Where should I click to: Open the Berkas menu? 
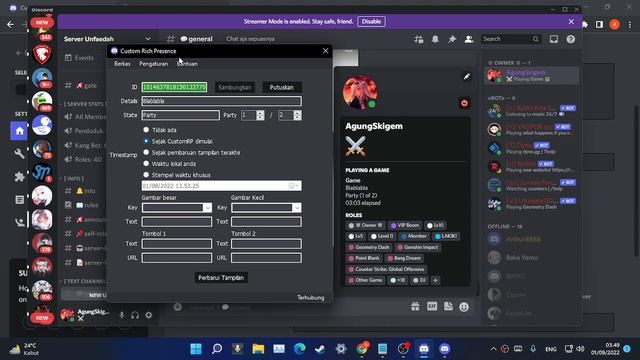click(x=122, y=64)
